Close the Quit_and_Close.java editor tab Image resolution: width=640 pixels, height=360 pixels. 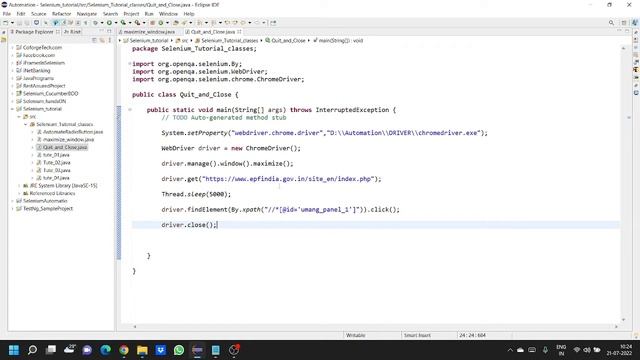coord(240,31)
